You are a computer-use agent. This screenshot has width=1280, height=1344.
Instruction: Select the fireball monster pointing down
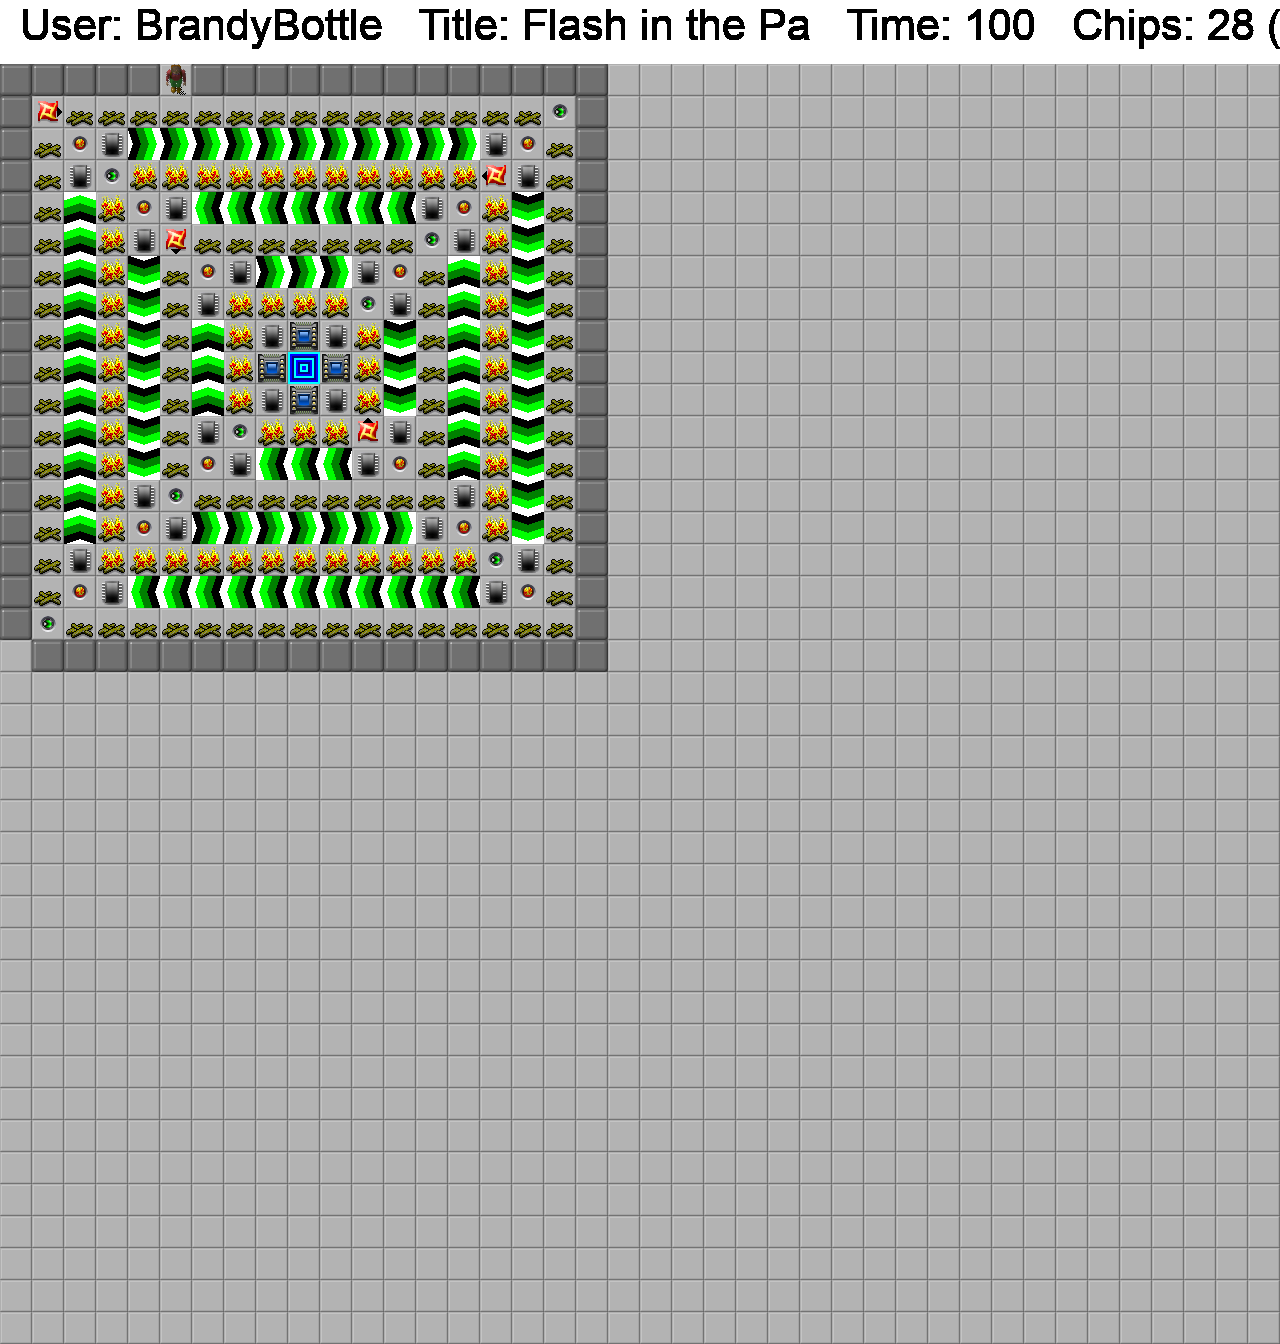tap(176, 240)
